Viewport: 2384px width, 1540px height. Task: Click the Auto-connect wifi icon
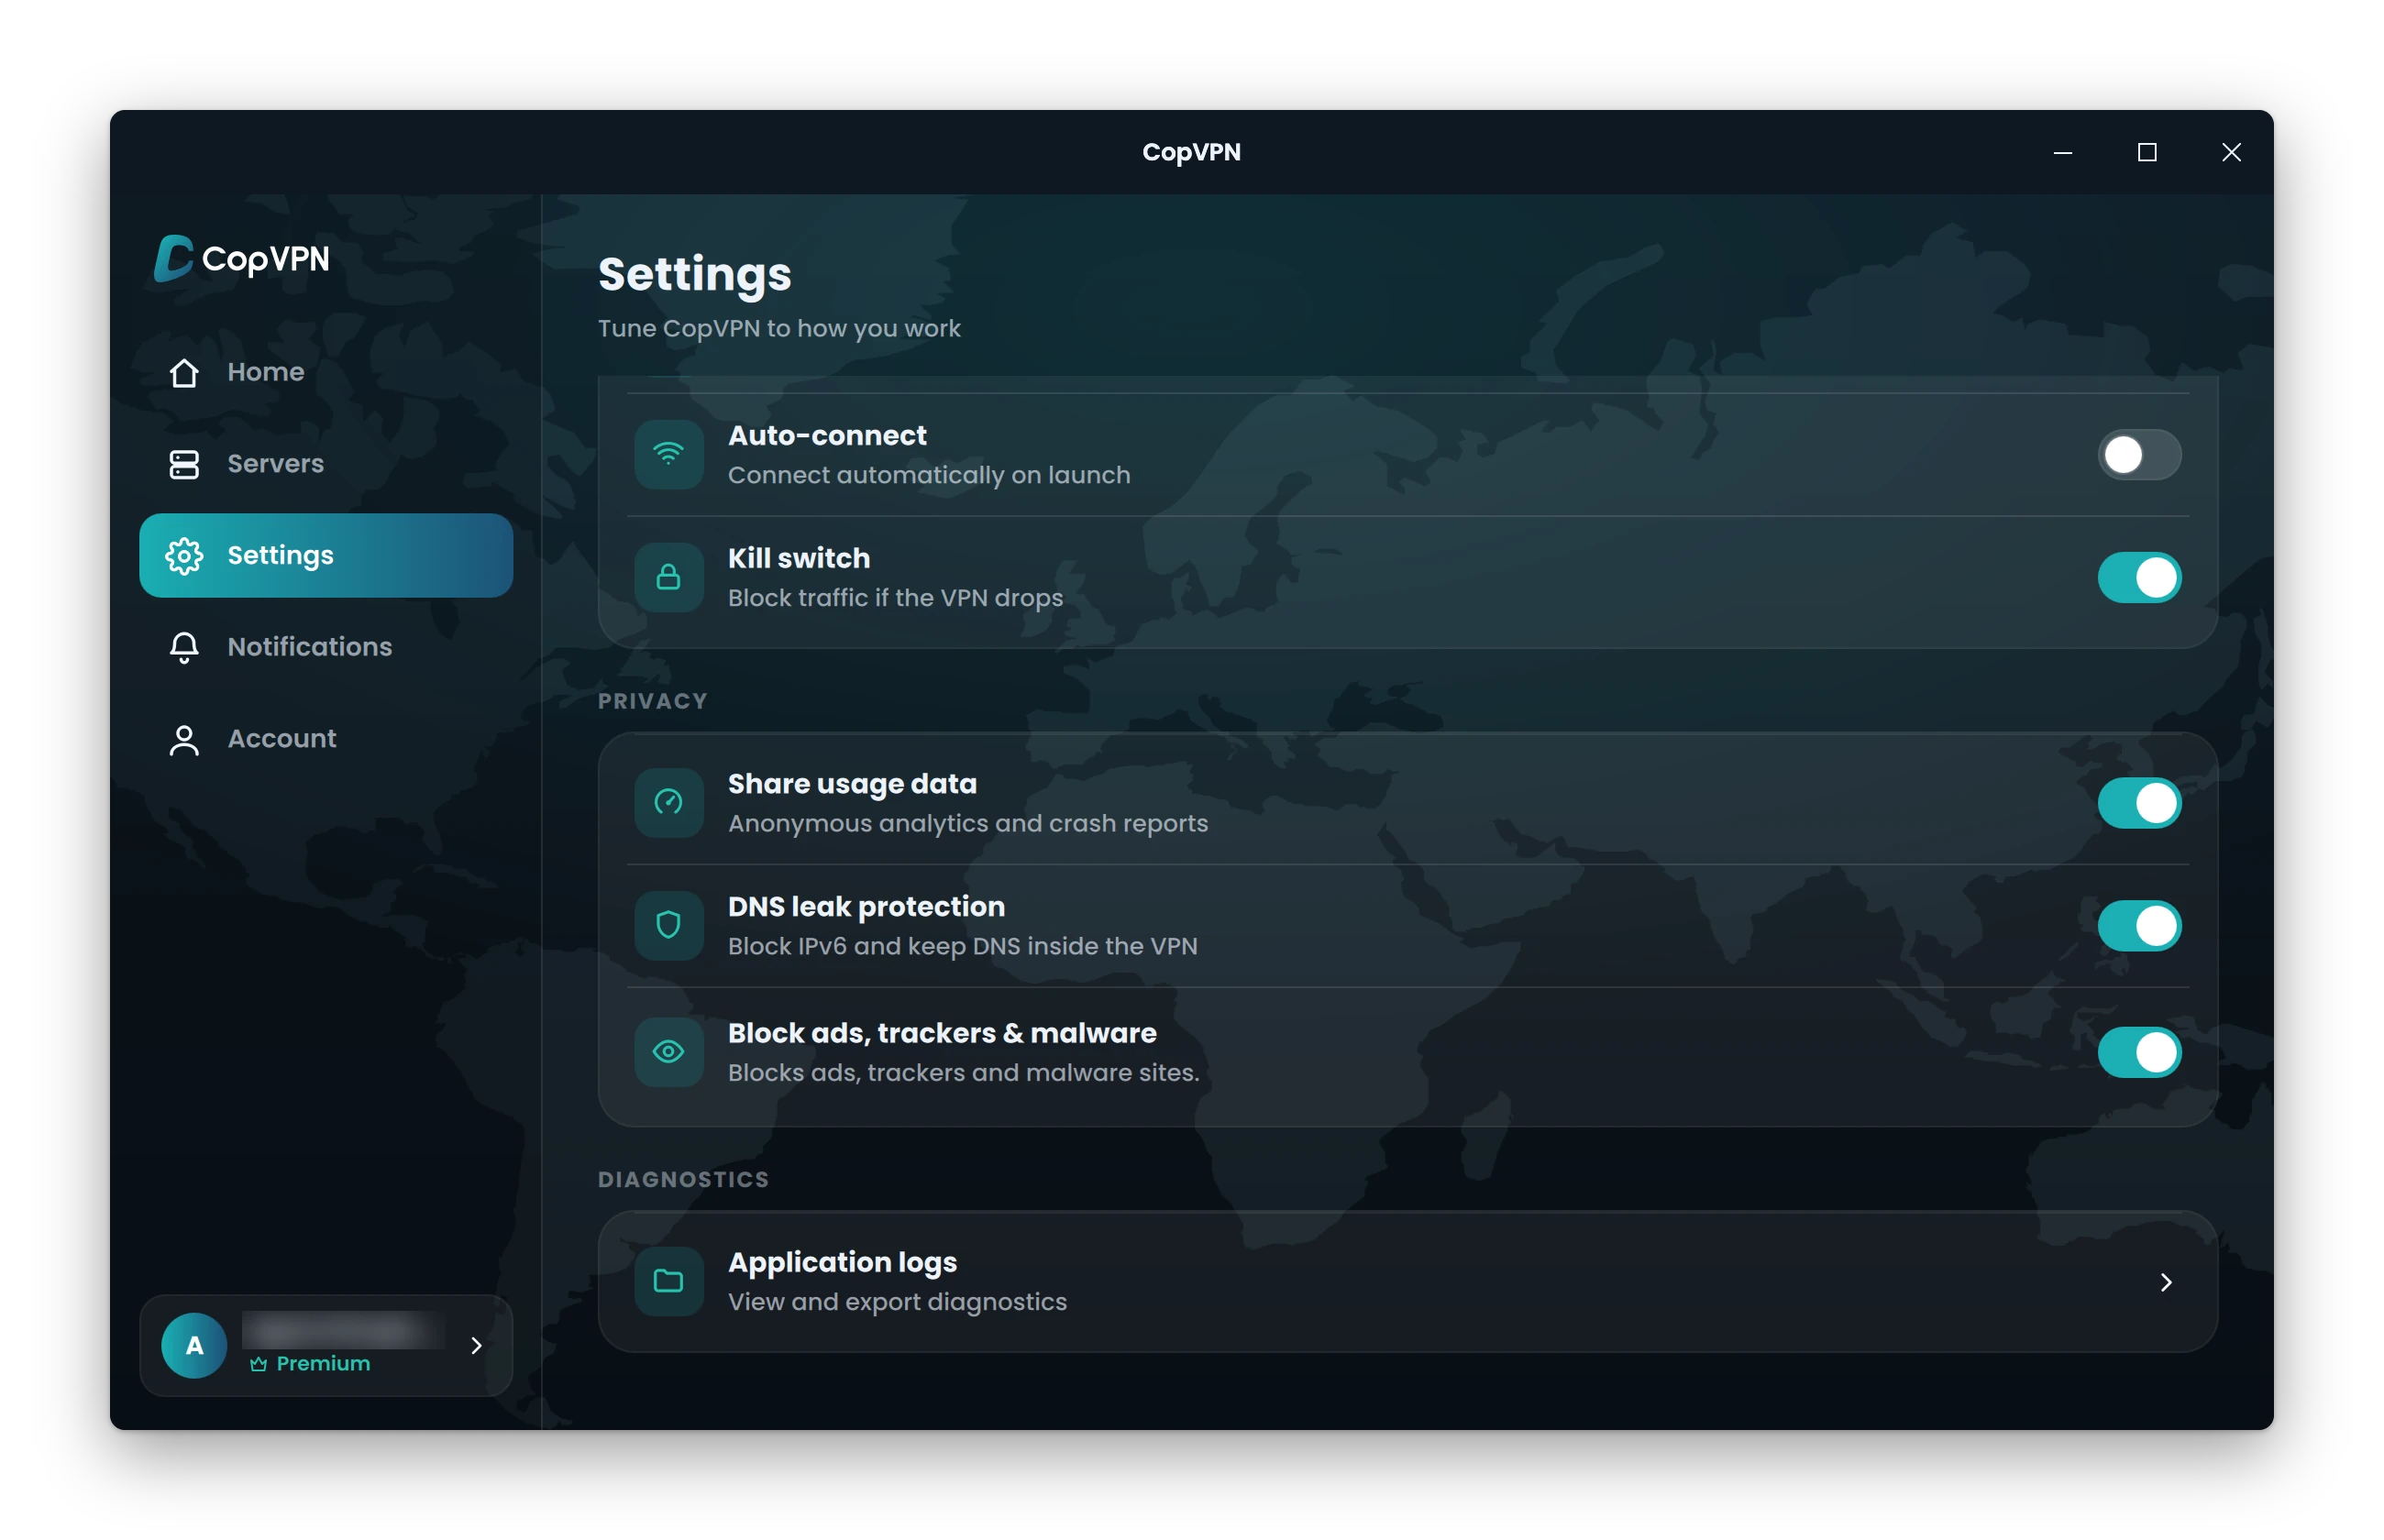click(669, 455)
